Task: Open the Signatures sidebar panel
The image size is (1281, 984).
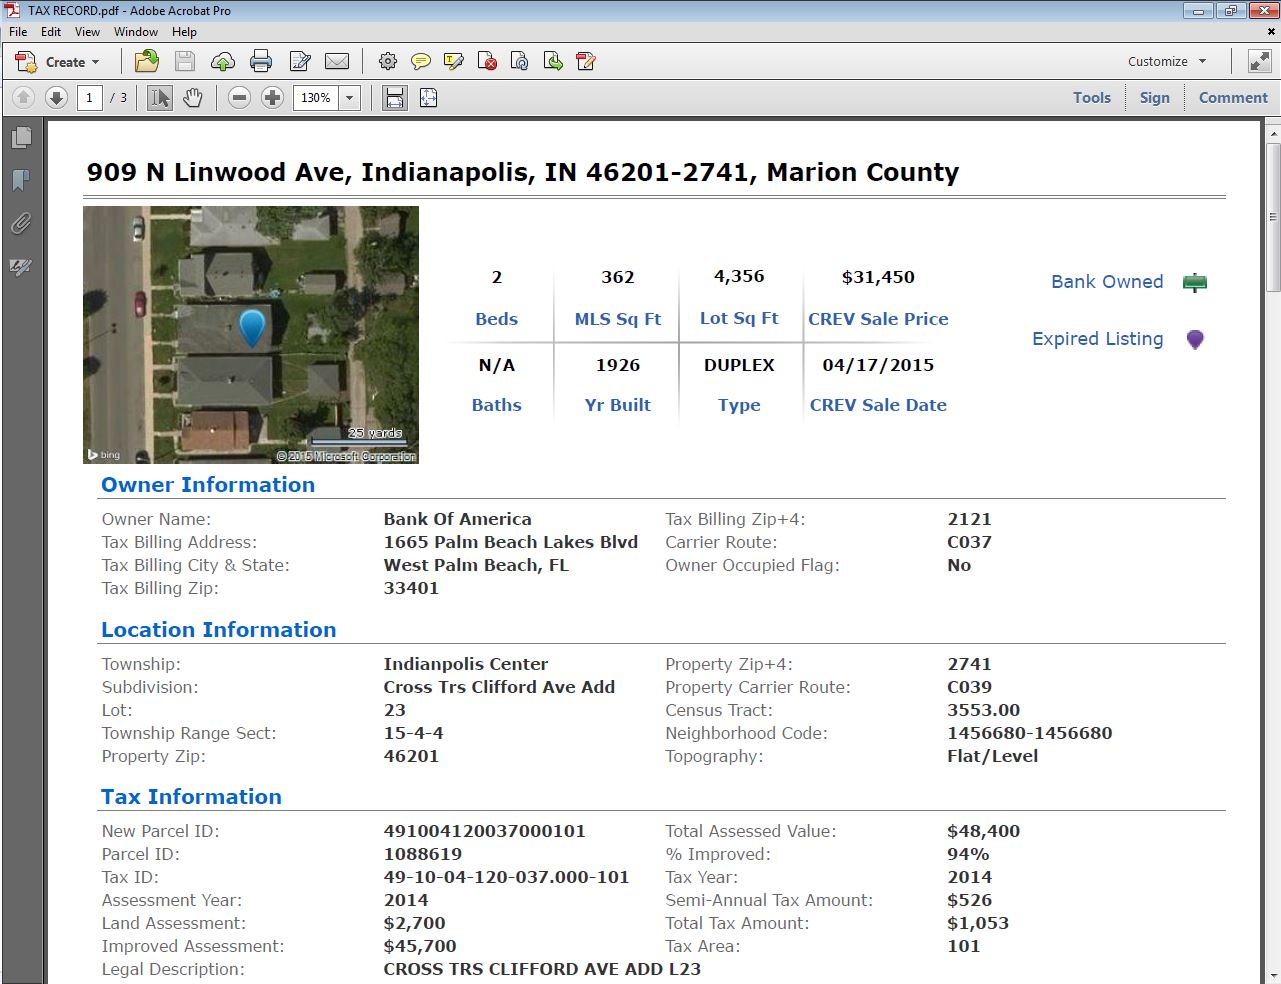Action: coord(21,267)
